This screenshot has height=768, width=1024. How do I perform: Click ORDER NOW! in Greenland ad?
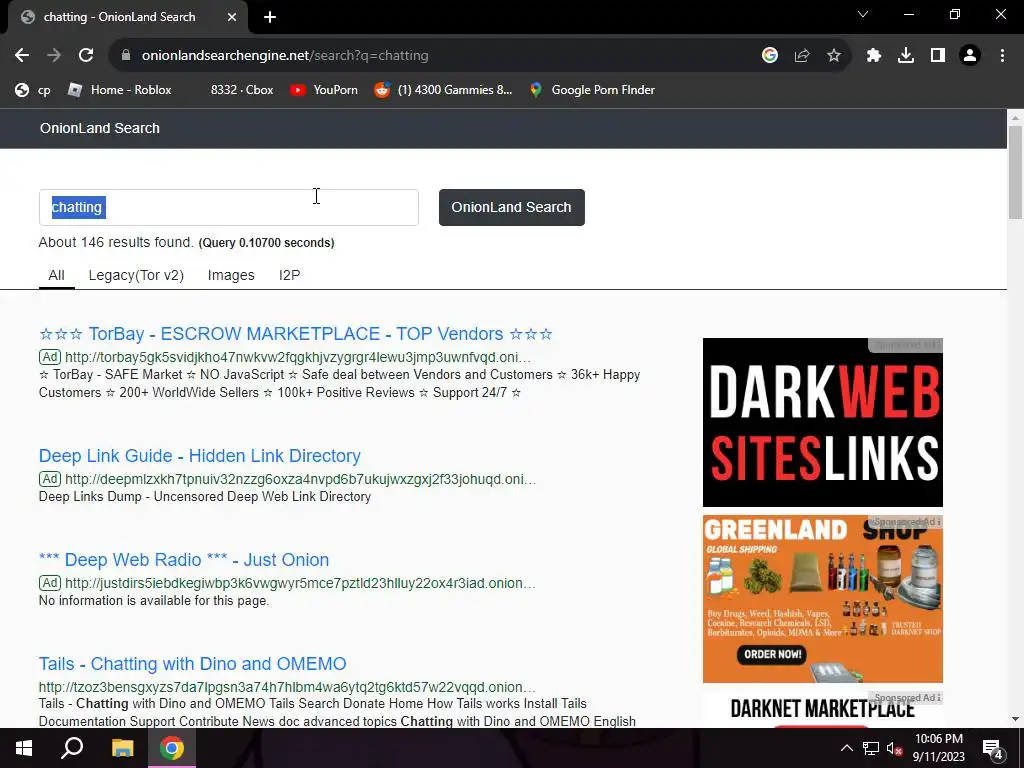point(773,654)
